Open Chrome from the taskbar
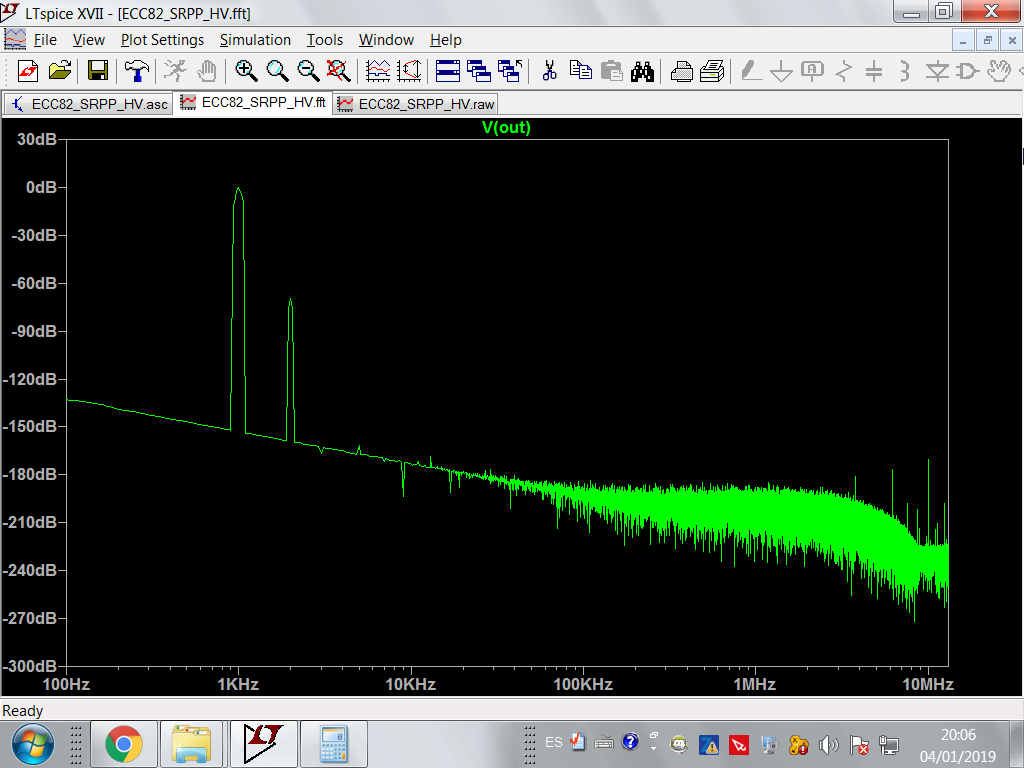Viewport: 1024px width, 768px height. pos(123,744)
